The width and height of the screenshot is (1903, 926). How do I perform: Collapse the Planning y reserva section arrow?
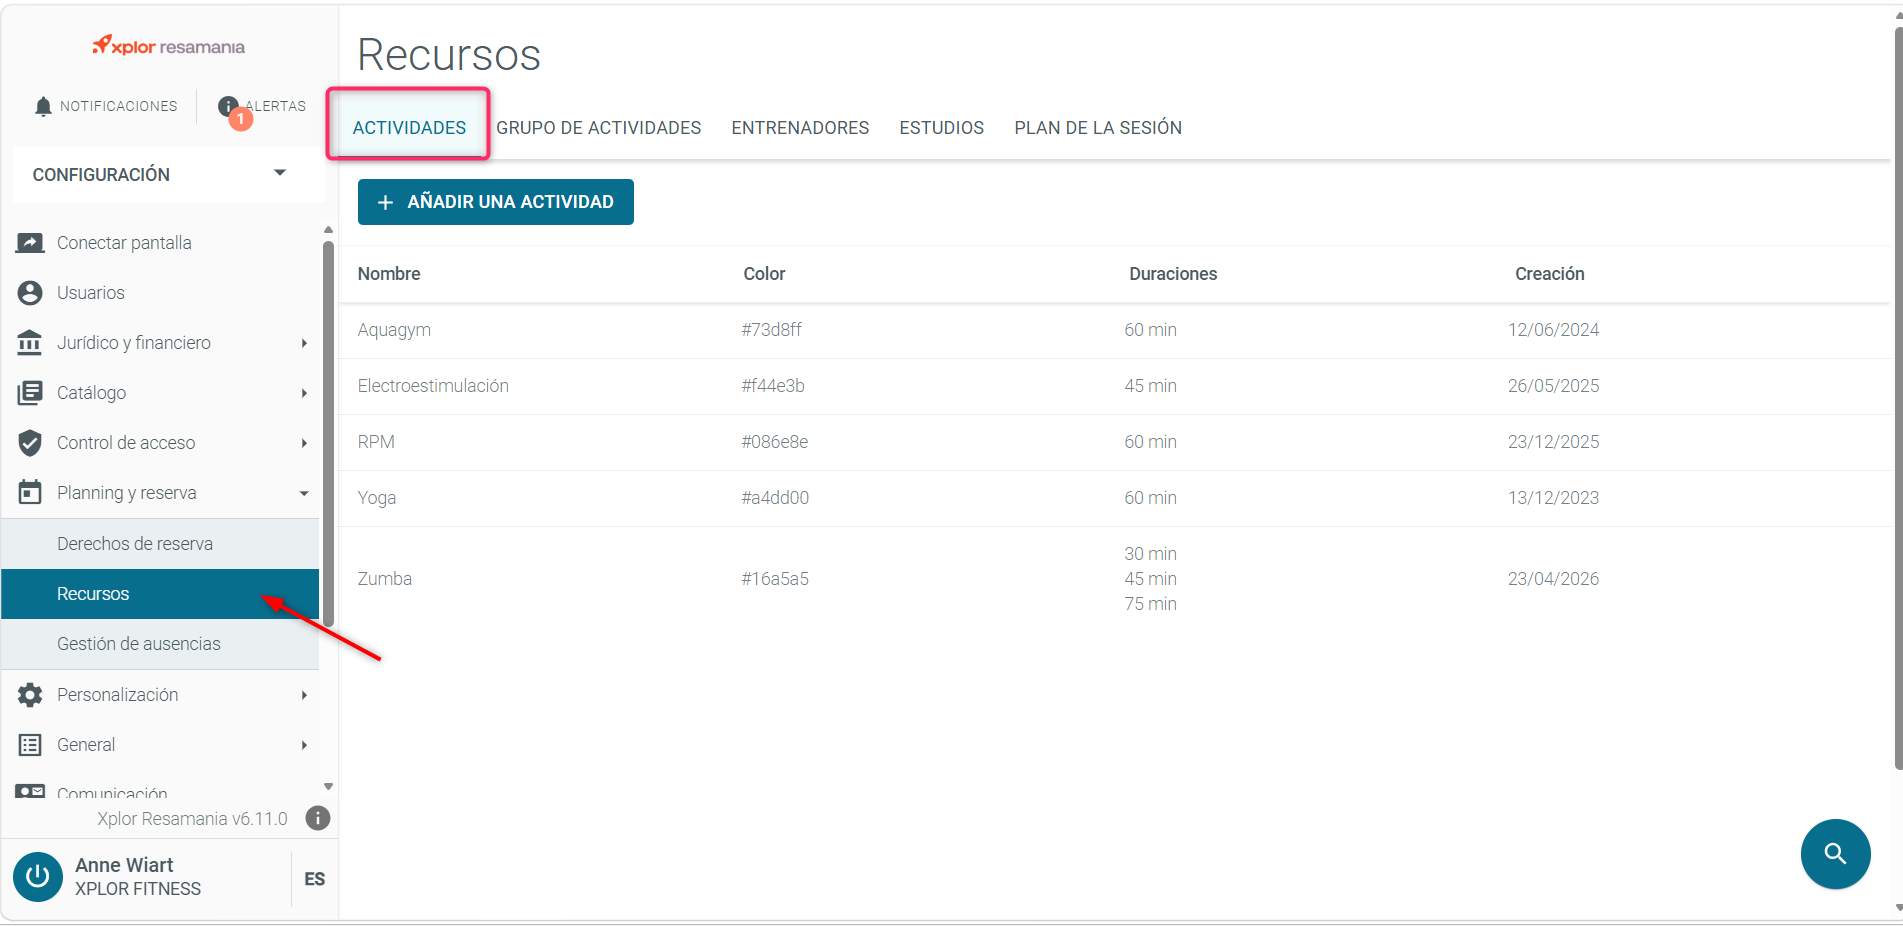[x=304, y=493]
